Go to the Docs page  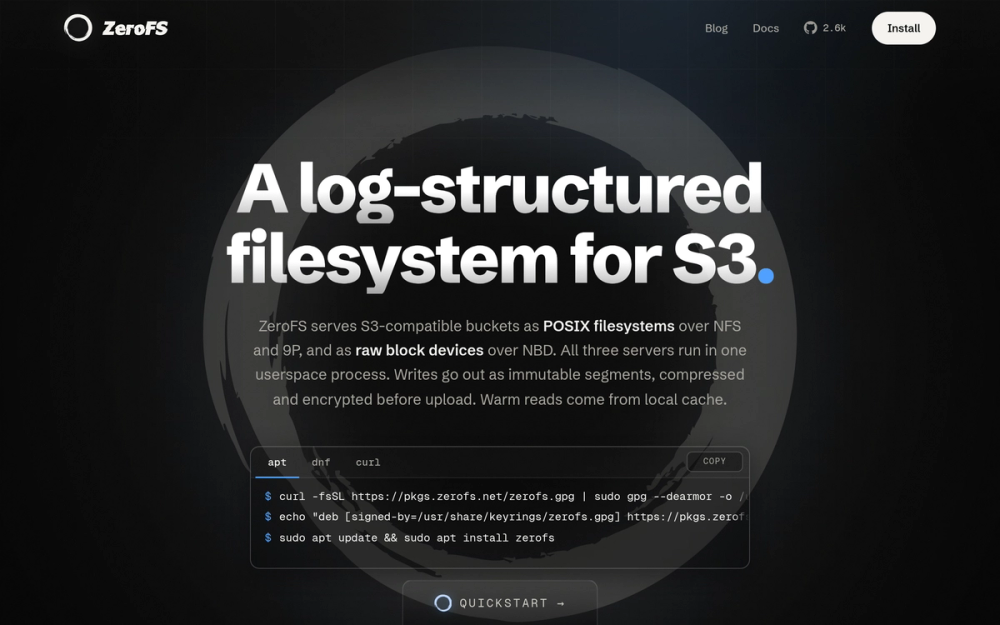click(765, 28)
